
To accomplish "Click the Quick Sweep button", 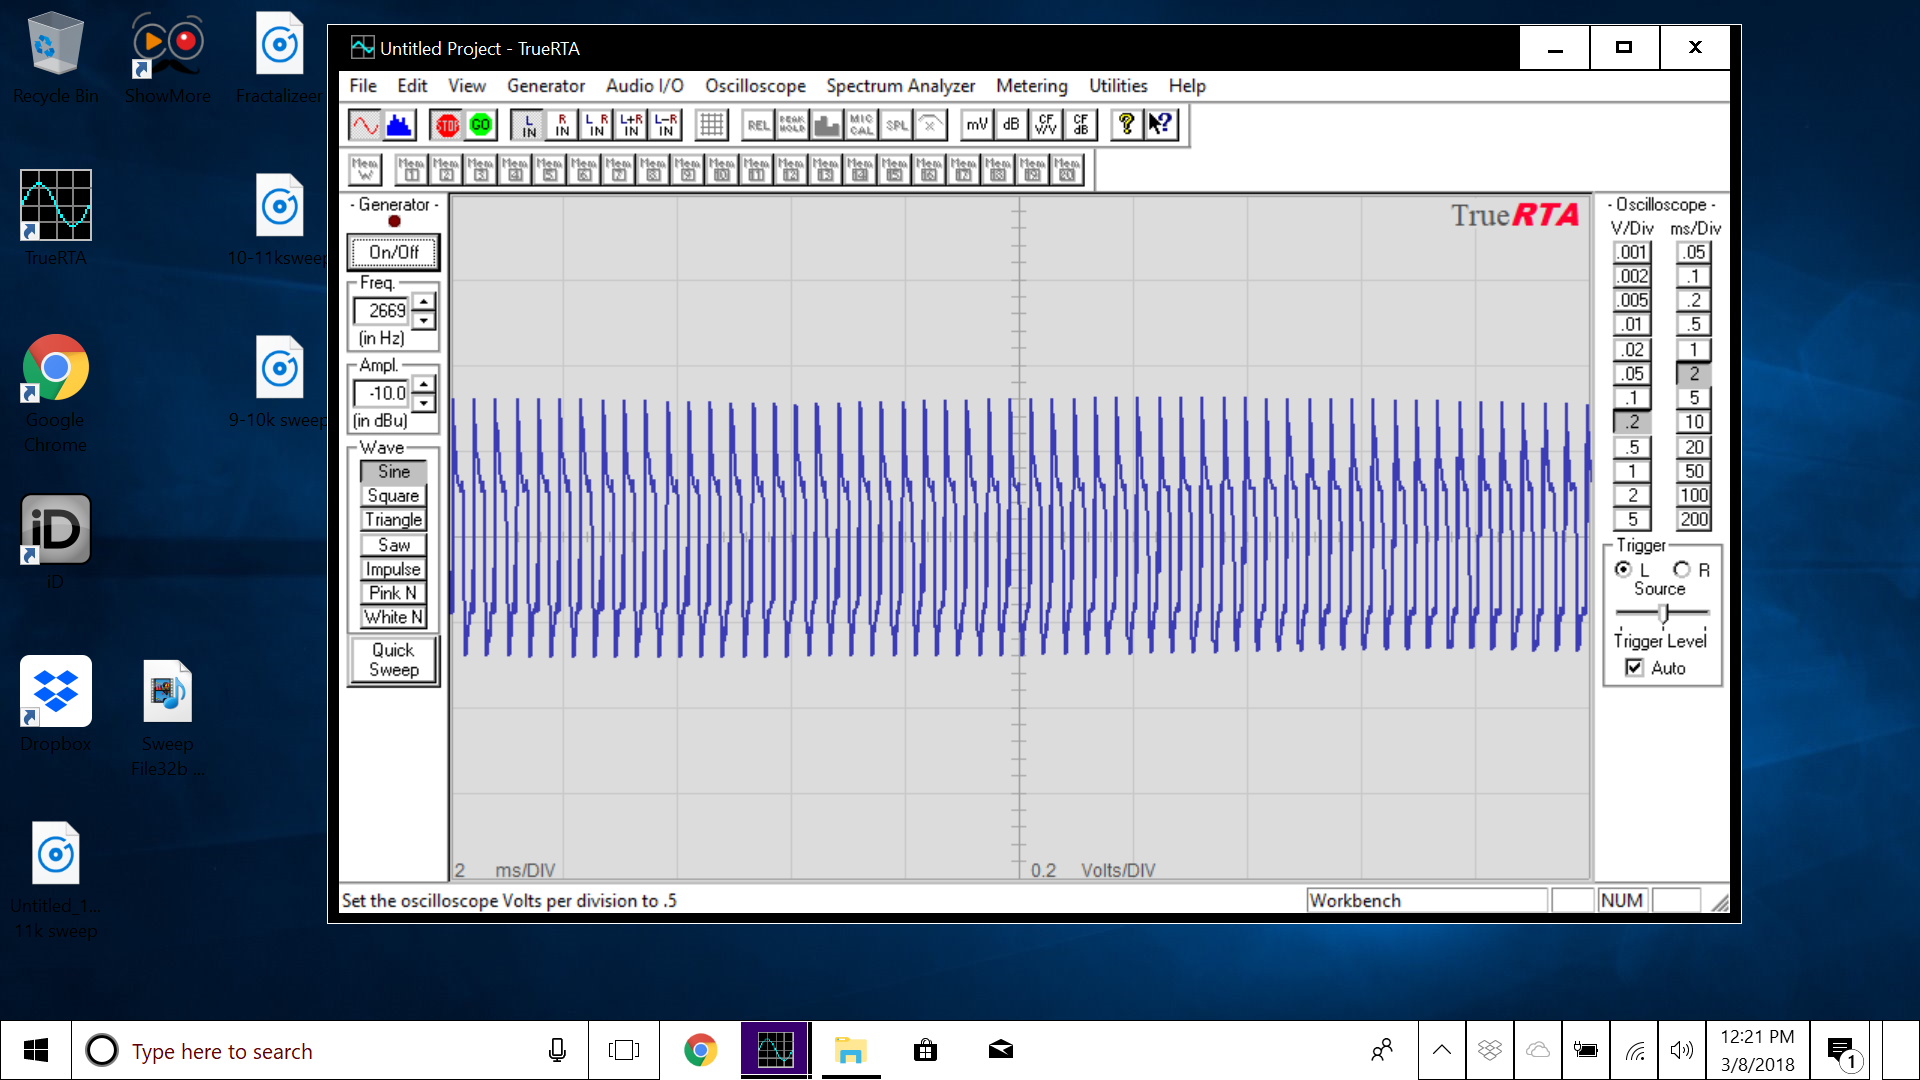I will pyautogui.click(x=393, y=660).
